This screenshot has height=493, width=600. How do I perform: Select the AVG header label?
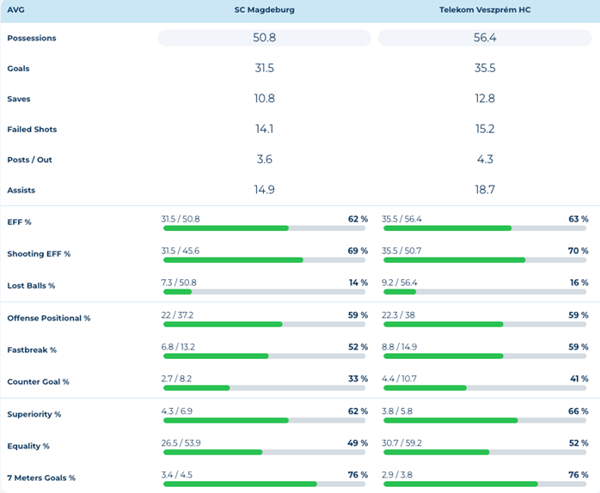[x=16, y=11]
